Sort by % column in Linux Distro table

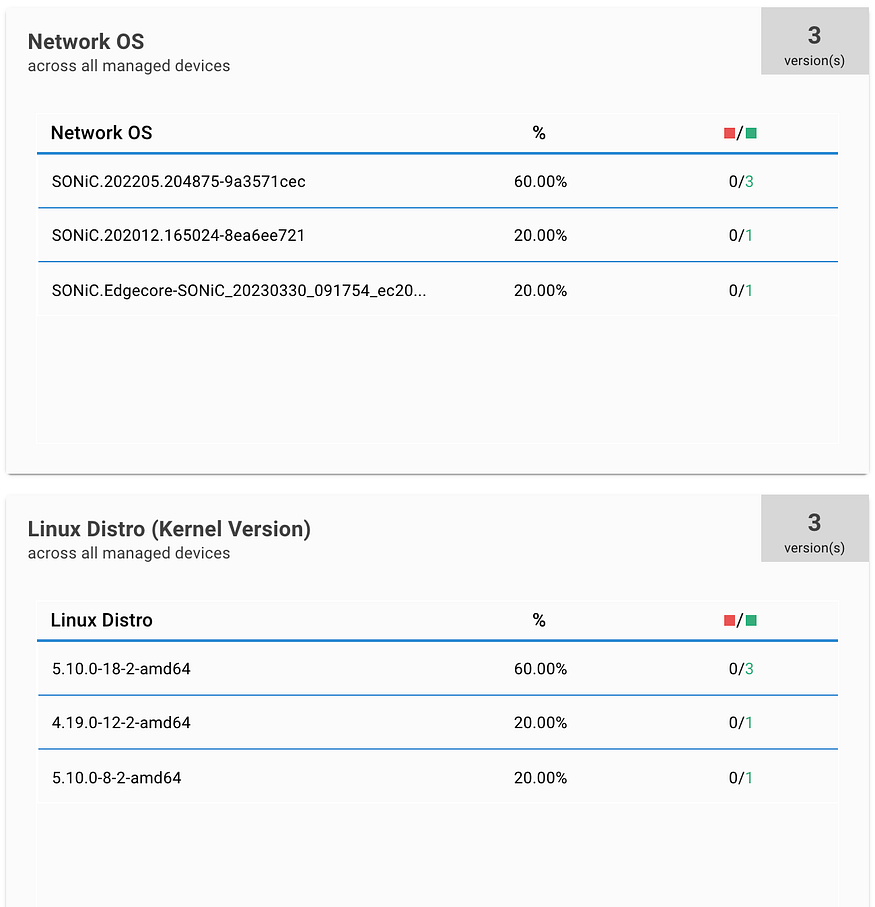539,621
